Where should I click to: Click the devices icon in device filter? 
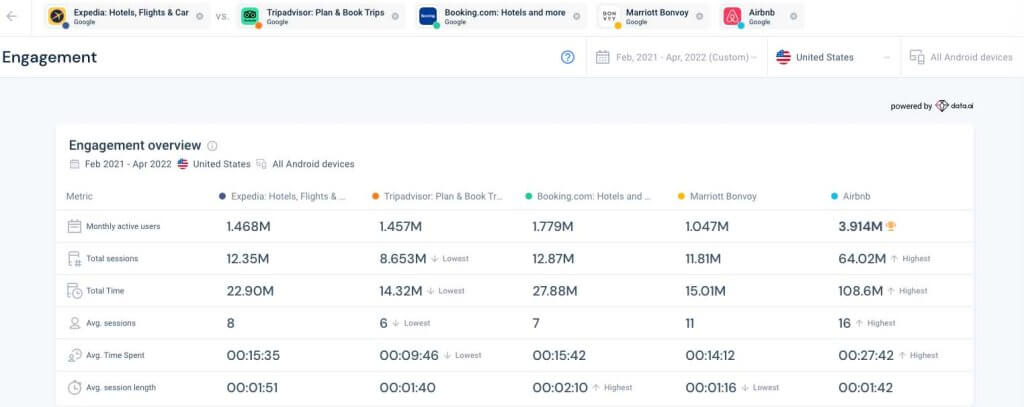(917, 57)
